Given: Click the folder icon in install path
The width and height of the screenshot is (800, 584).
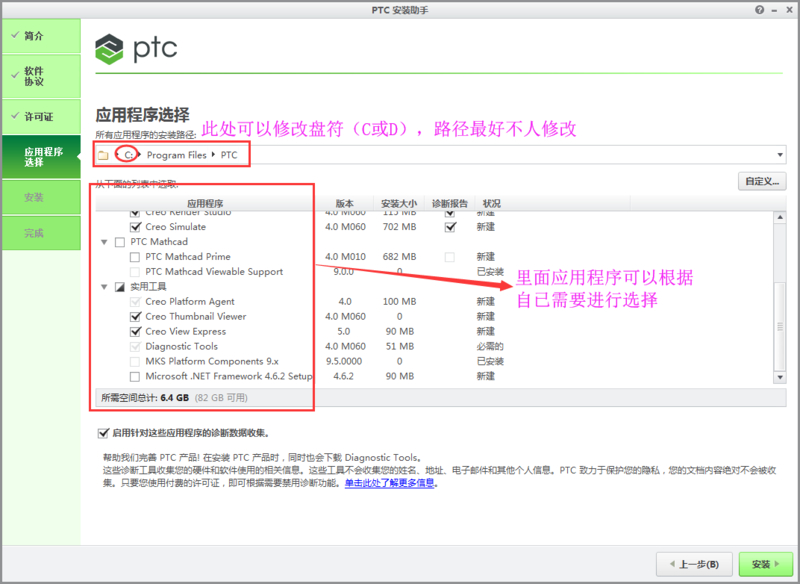Looking at the screenshot, I should (x=104, y=155).
